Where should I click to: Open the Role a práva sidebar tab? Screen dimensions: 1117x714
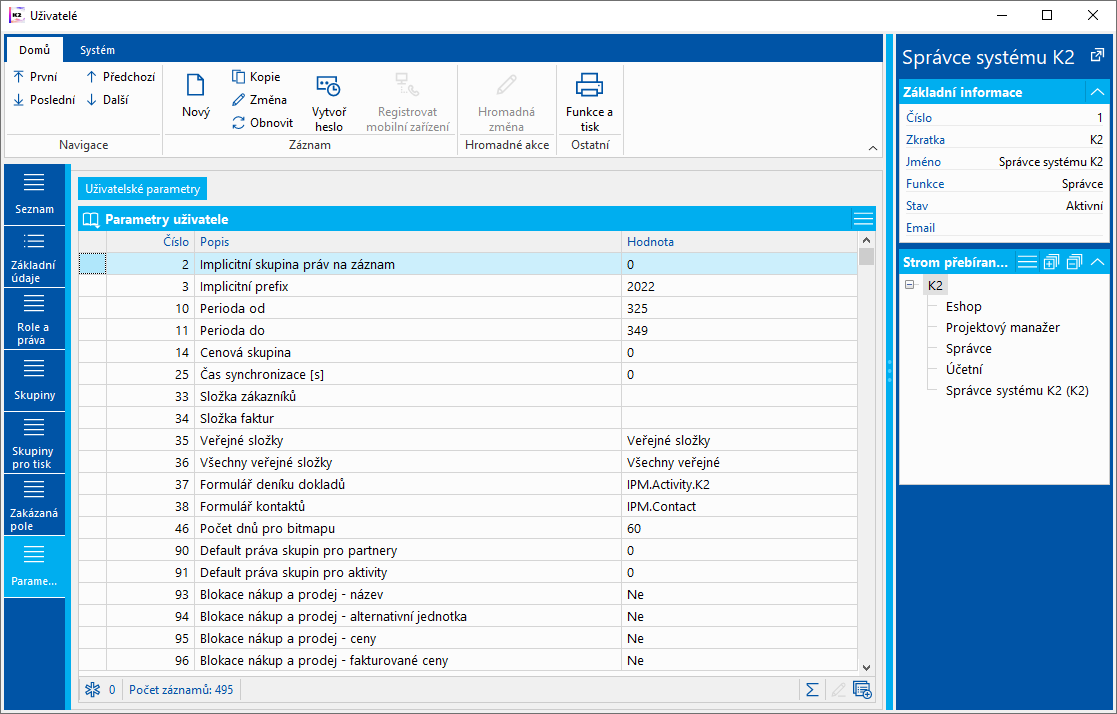point(33,318)
